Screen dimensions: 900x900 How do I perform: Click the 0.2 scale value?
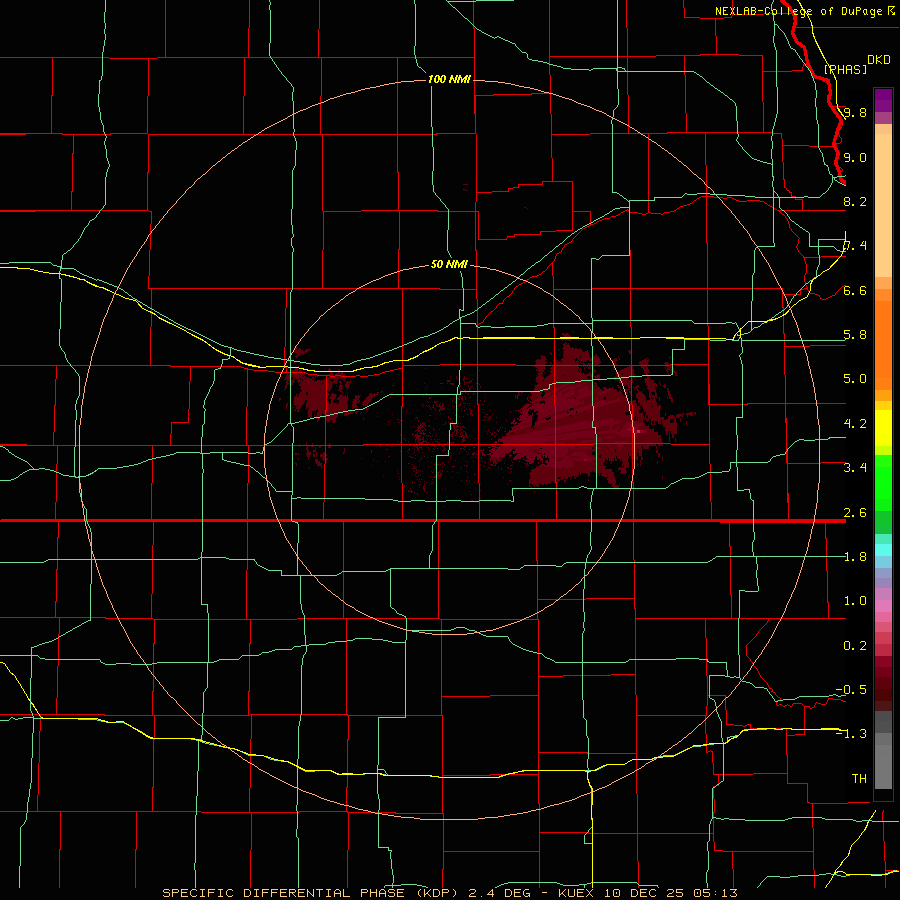click(855, 646)
